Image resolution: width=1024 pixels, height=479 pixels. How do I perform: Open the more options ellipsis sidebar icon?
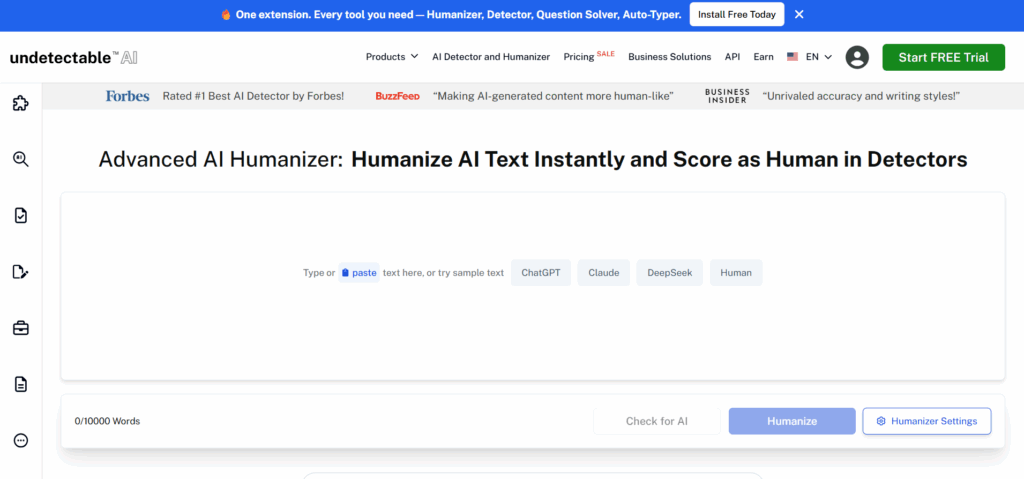[20, 440]
